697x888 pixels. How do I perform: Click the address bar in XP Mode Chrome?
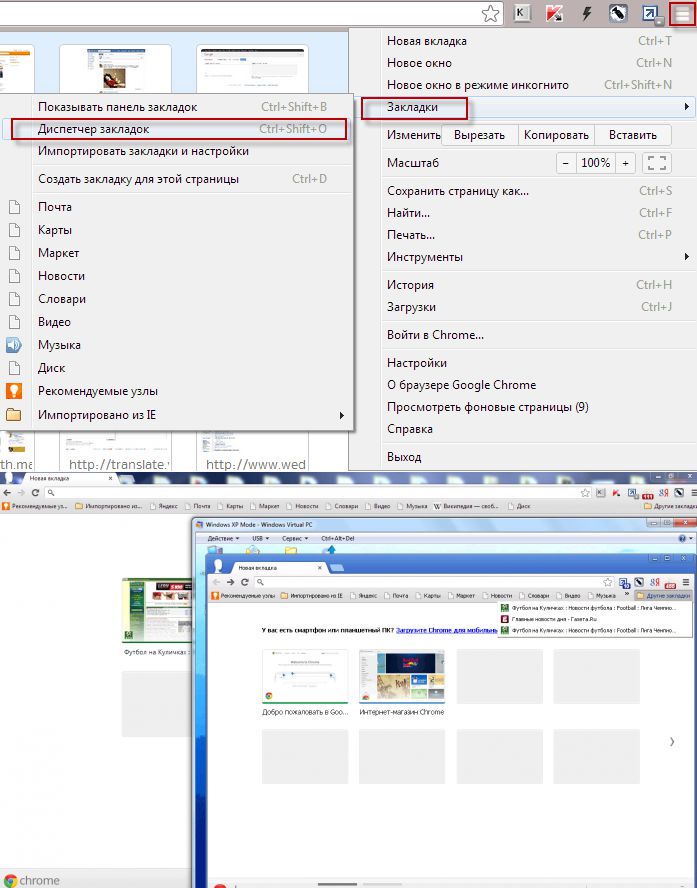pos(433,582)
